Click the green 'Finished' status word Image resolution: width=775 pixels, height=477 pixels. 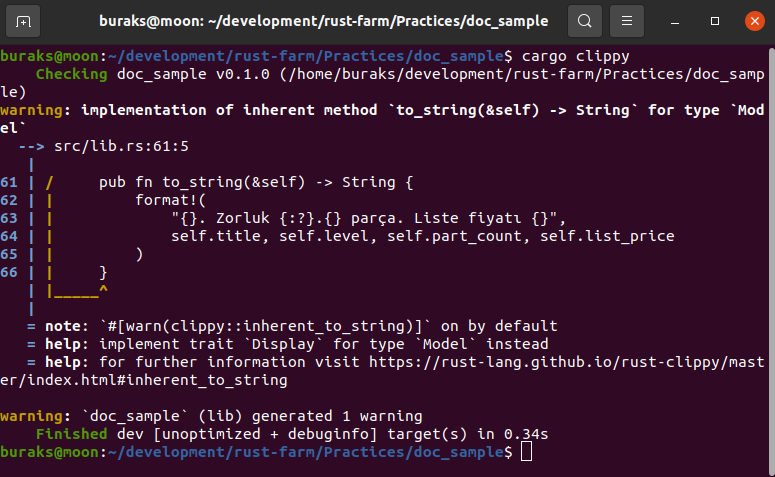tap(72, 435)
